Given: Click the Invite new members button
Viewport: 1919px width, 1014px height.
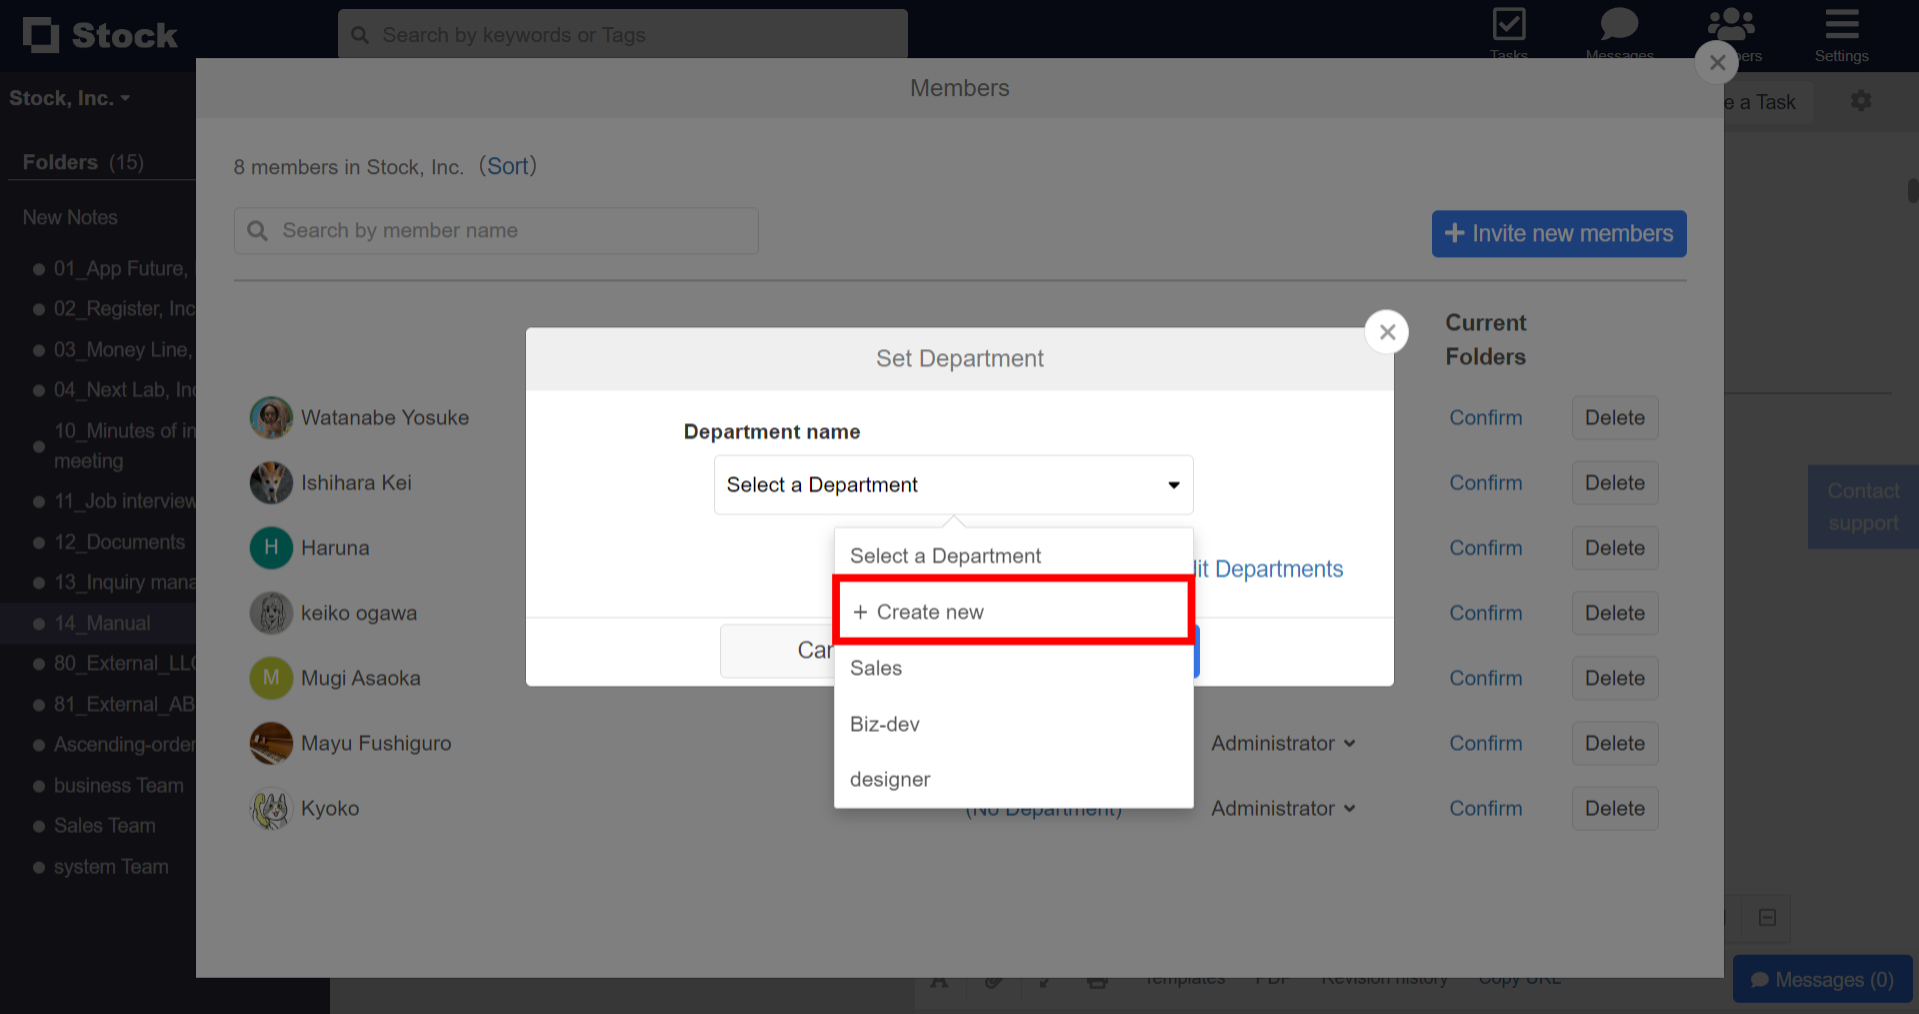Looking at the screenshot, I should coord(1558,233).
